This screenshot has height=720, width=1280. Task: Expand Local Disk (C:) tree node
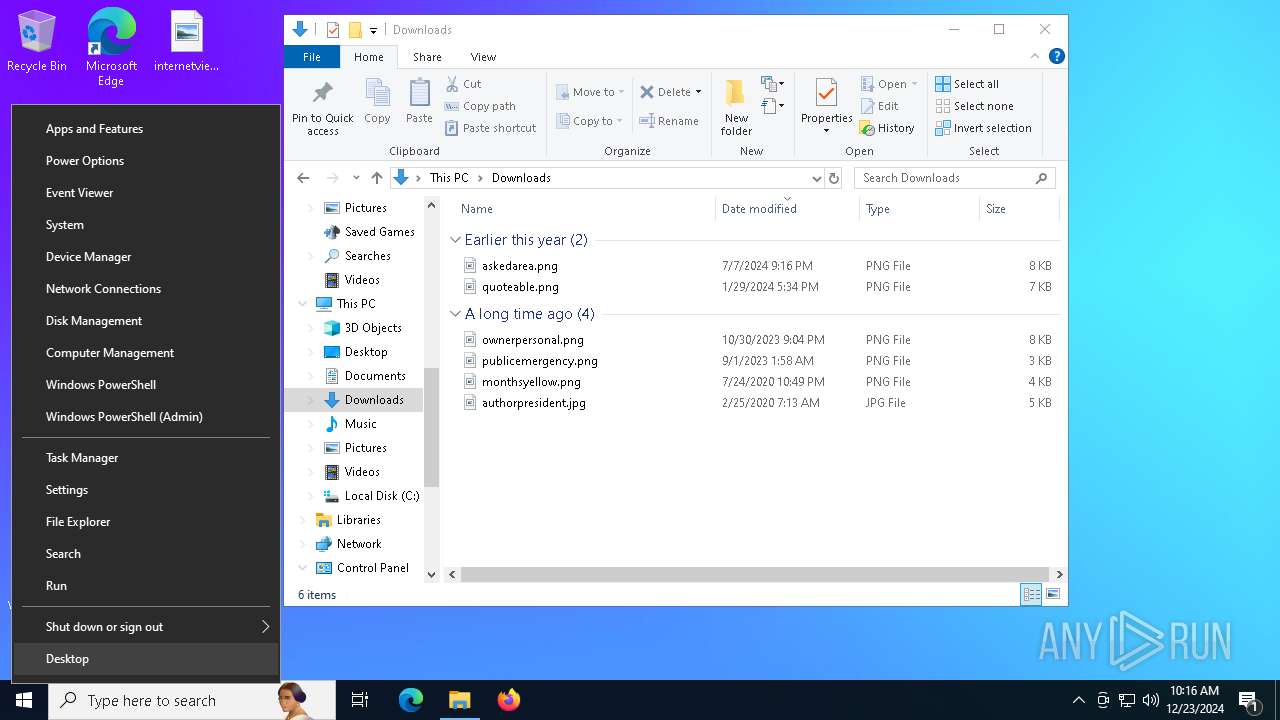point(311,496)
